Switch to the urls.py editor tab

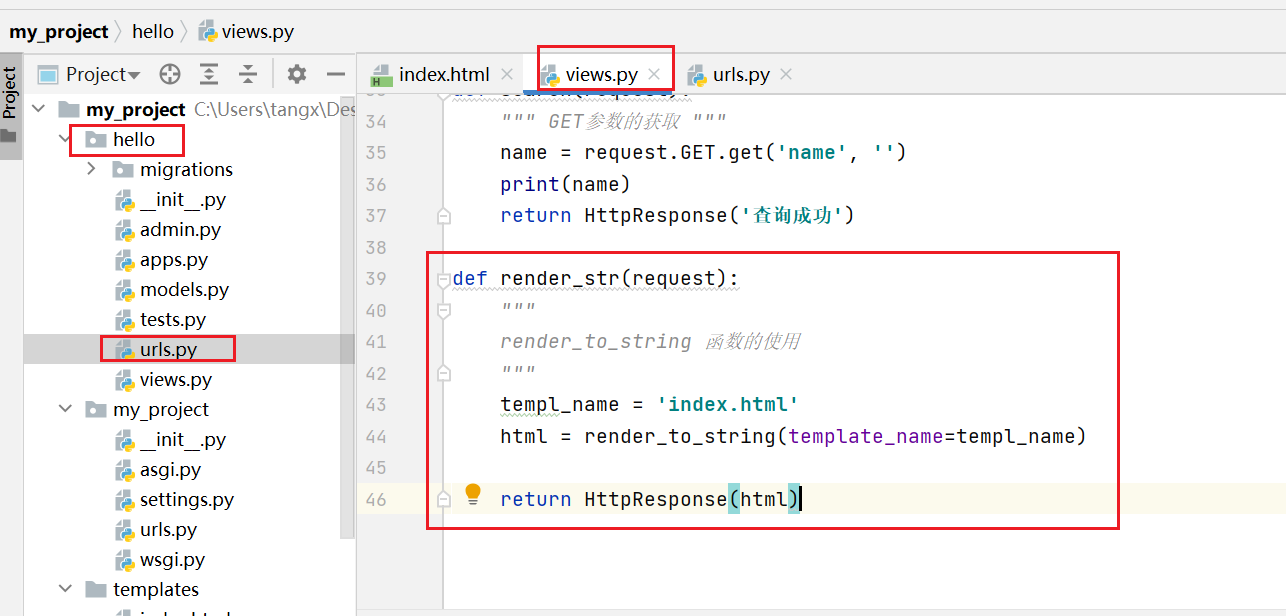[741, 74]
